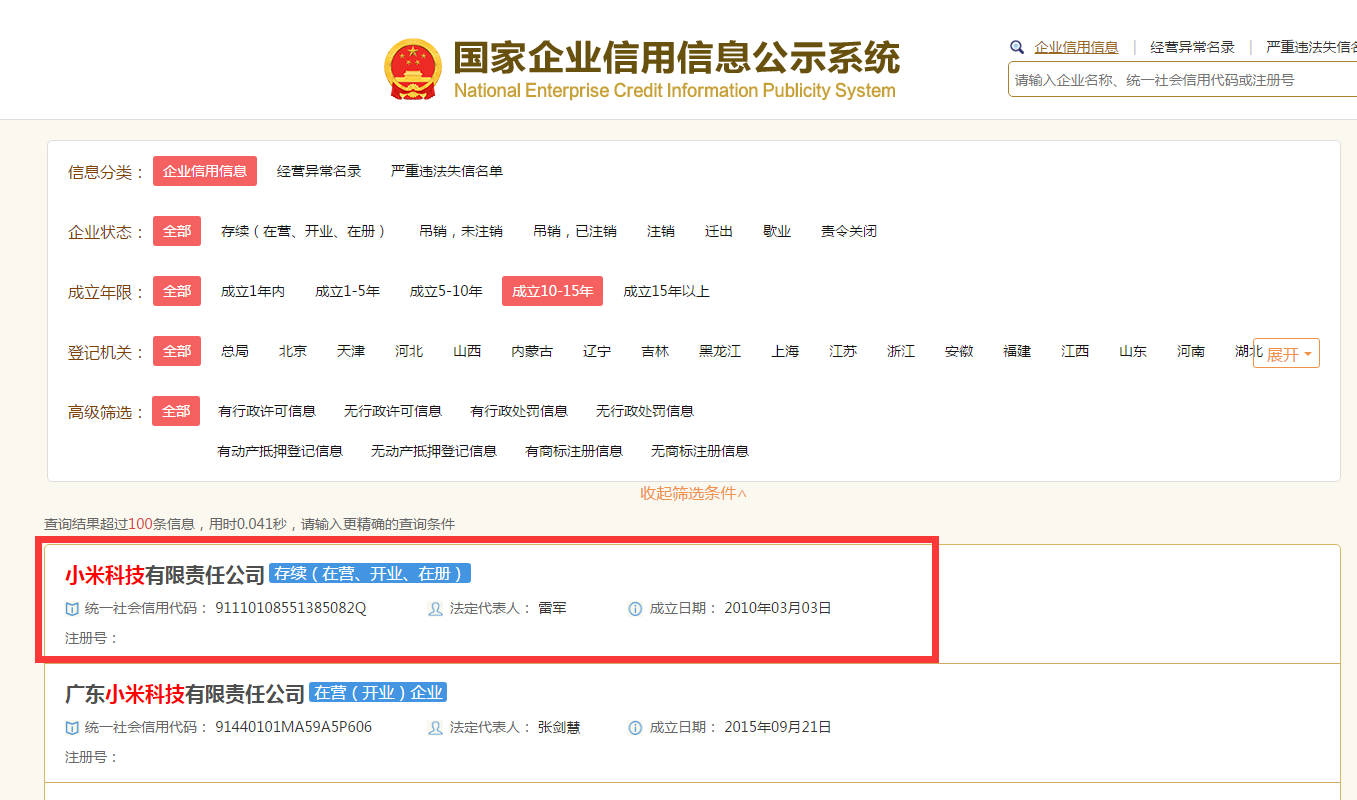
Task: Switch to 经营异常名录 top tab
Action: click(1192, 47)
